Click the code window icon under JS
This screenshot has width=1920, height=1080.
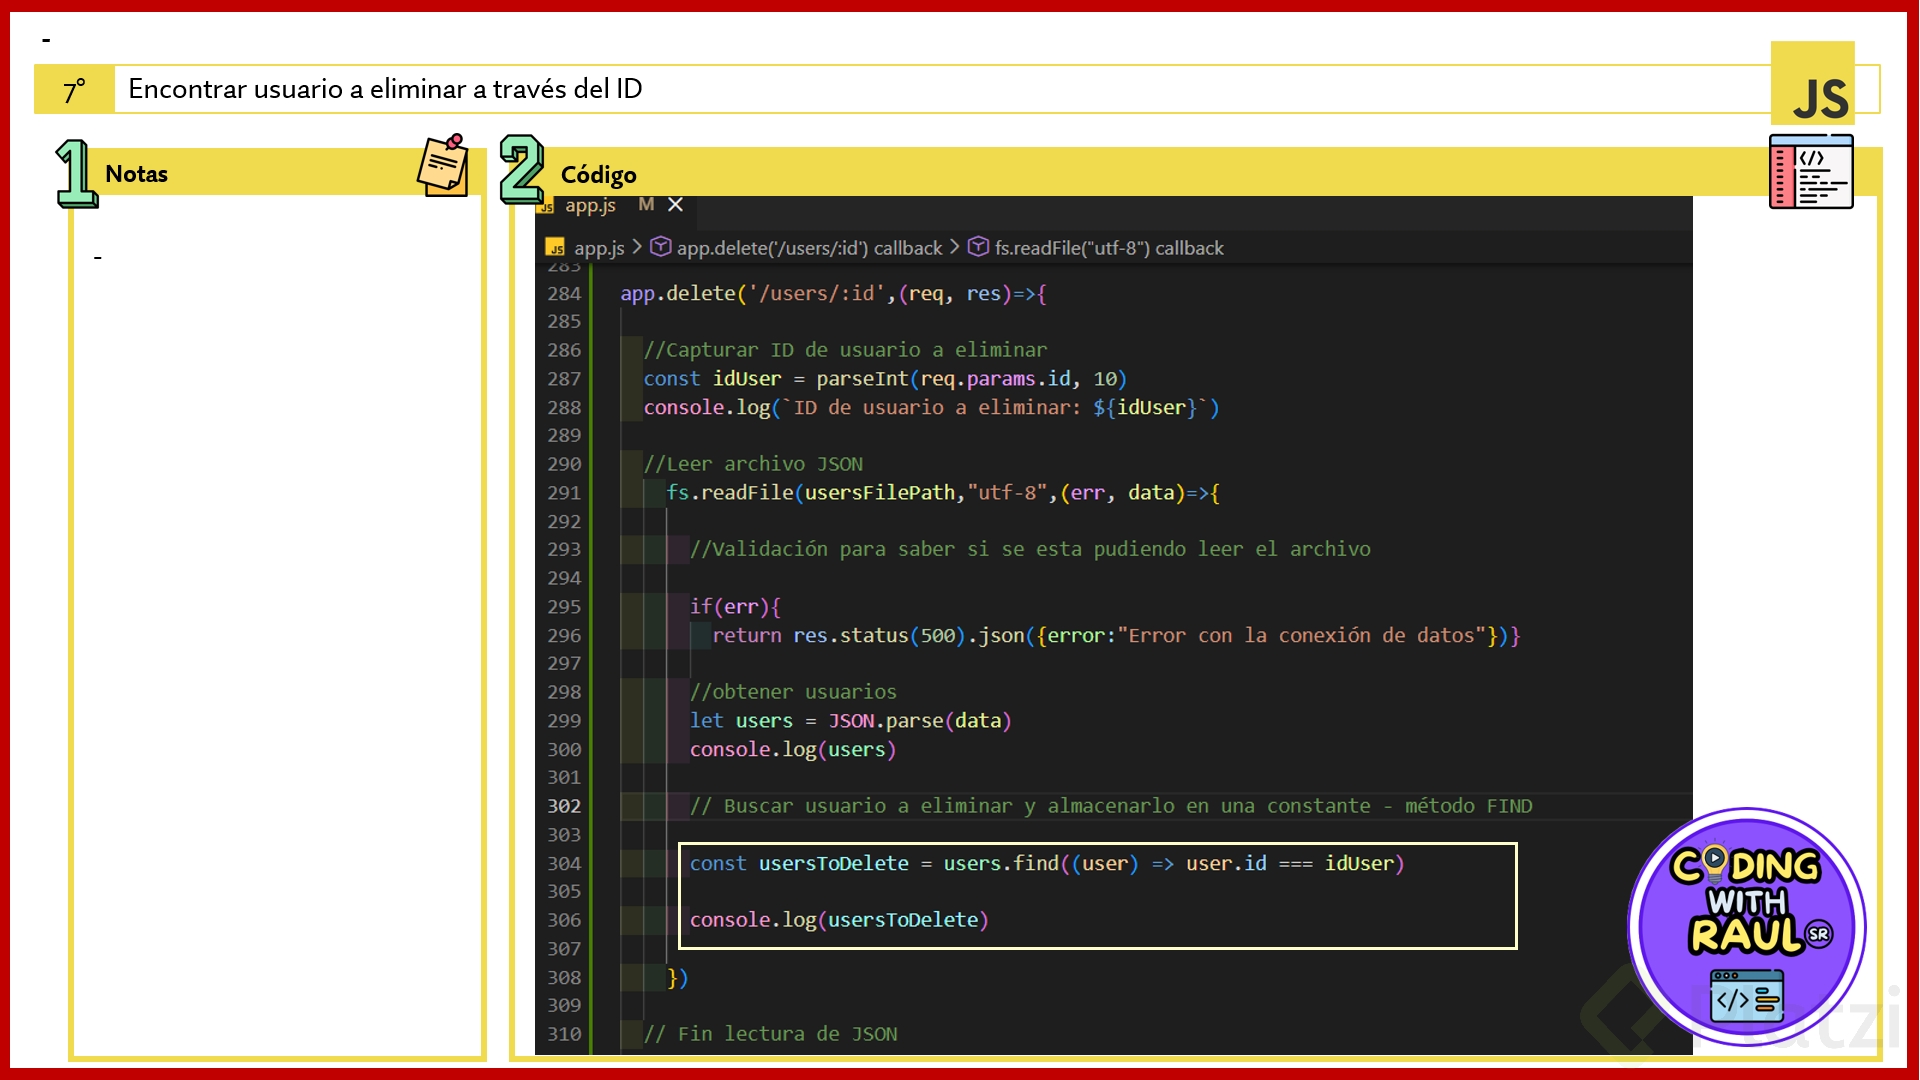(x=1811, y=172)
